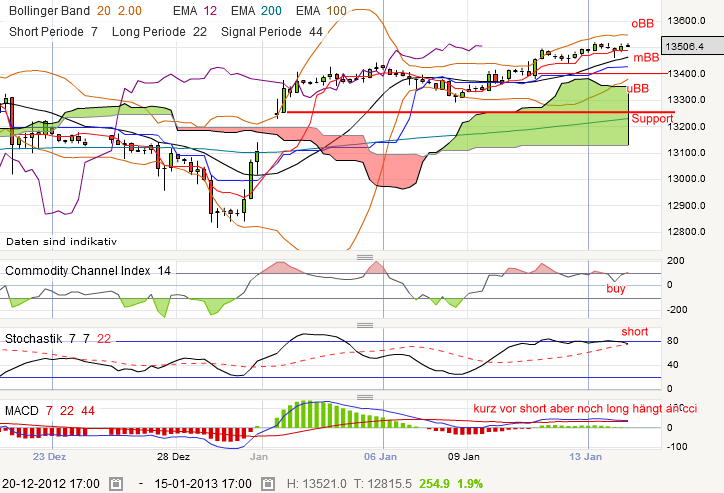Click the CCI -200 axis label
This screenshot has height=493, width=724.
pos(677,309)
